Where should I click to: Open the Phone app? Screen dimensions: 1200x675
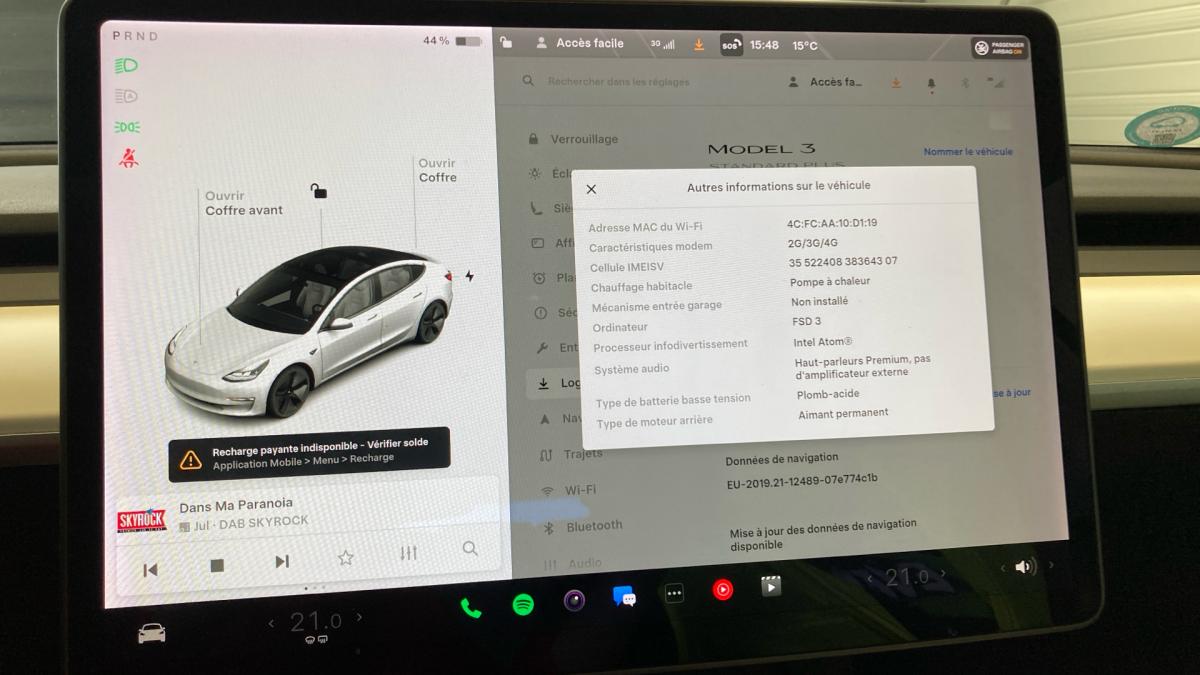point(471,608)
